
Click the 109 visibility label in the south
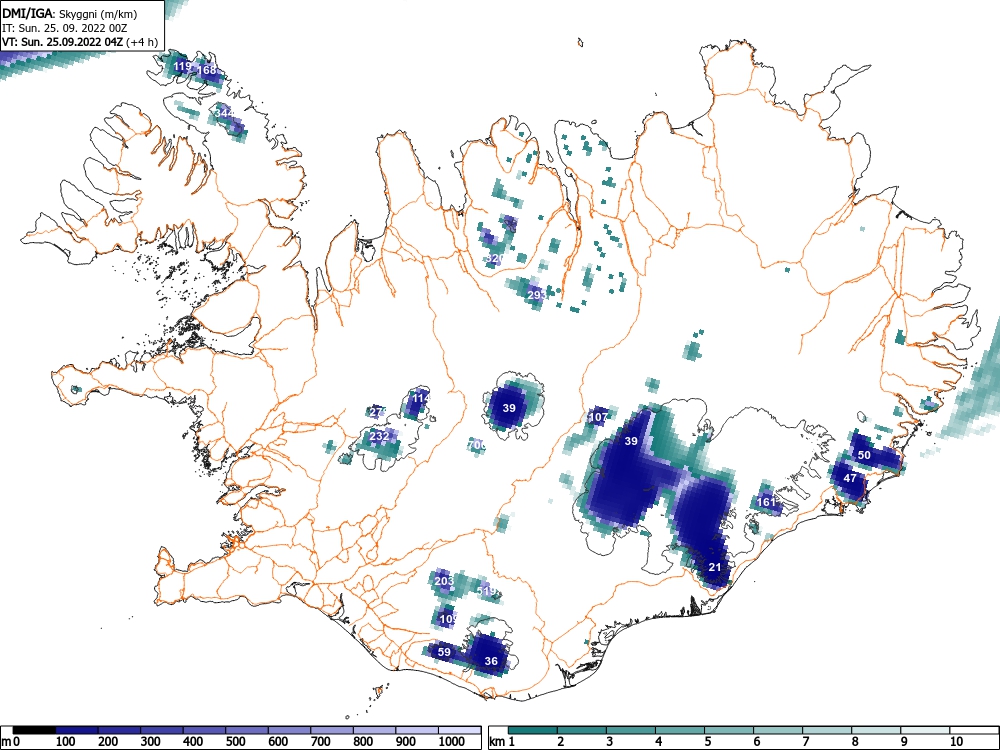click(x=448, y=619)
